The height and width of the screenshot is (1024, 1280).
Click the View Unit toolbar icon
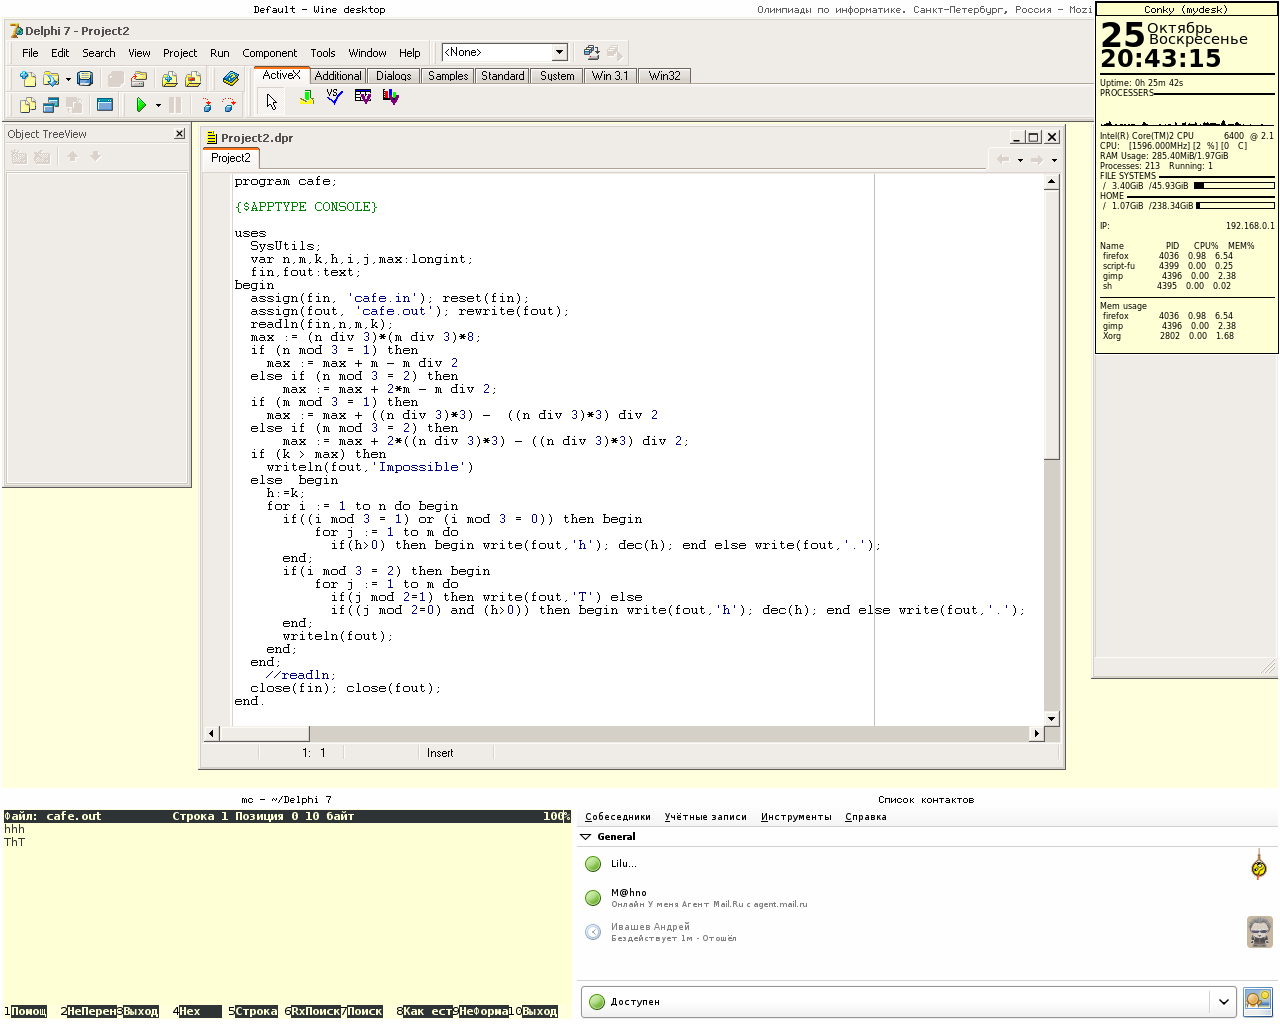(27, 104)
